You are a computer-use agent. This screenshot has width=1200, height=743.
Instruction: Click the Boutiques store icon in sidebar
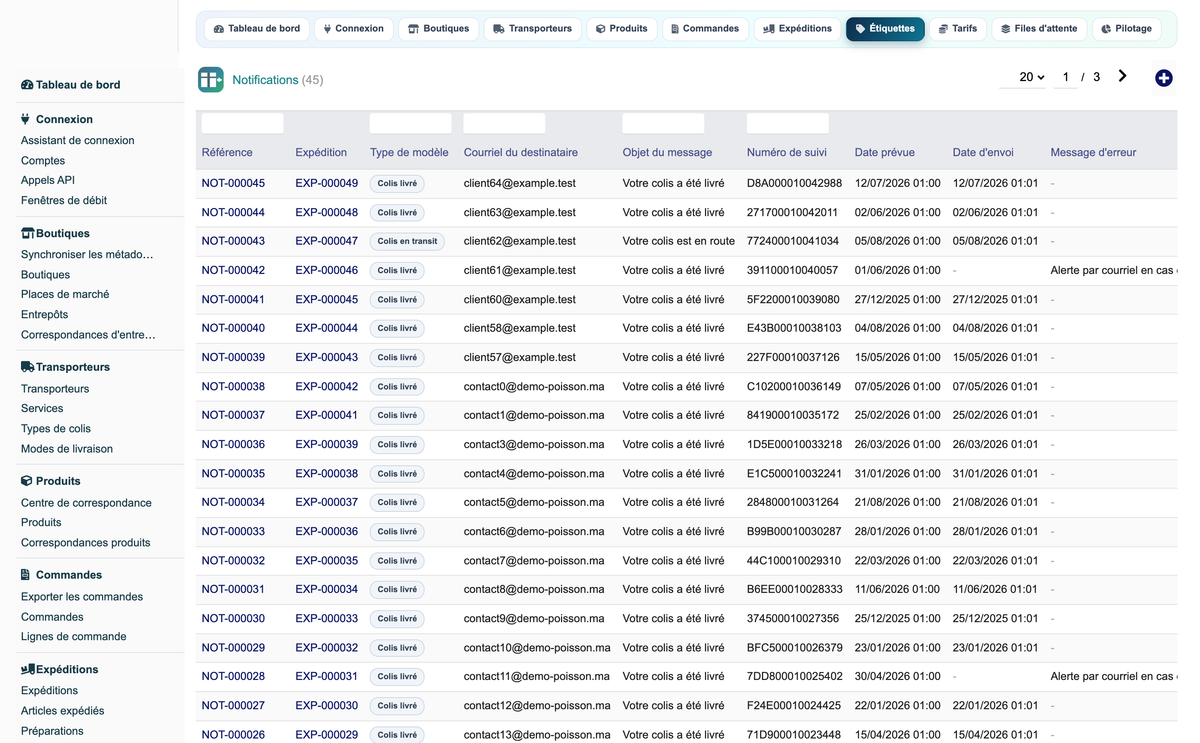27,233
